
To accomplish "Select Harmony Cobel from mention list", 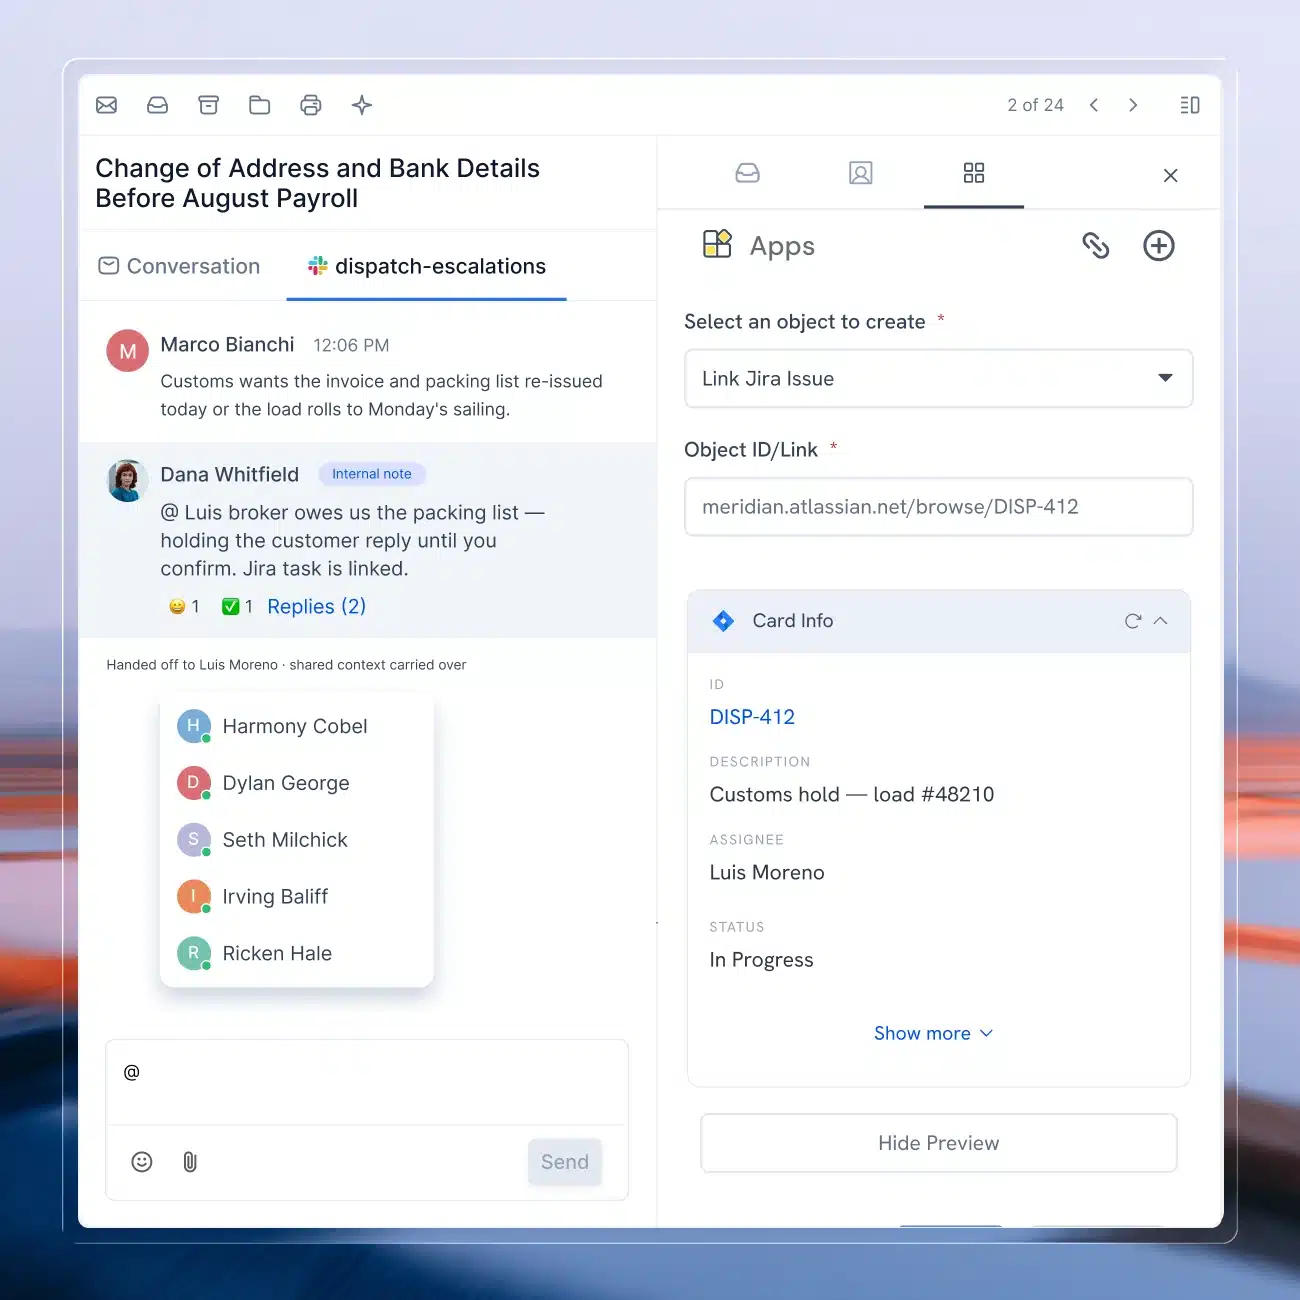I will point(297,726).
